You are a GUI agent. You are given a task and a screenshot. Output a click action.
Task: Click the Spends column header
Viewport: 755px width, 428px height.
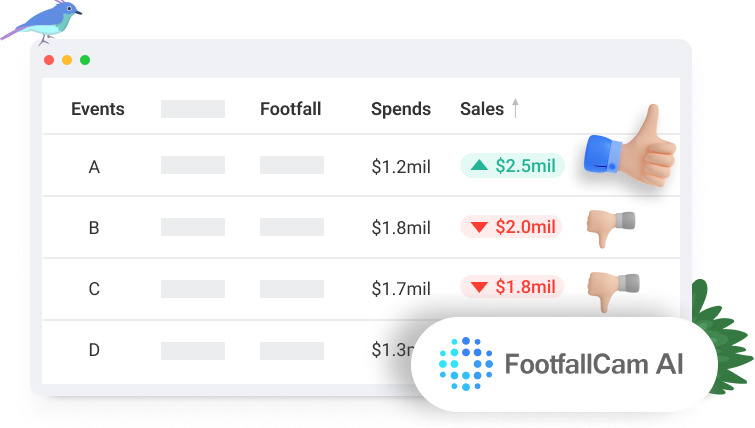click(x=400, y=109)
